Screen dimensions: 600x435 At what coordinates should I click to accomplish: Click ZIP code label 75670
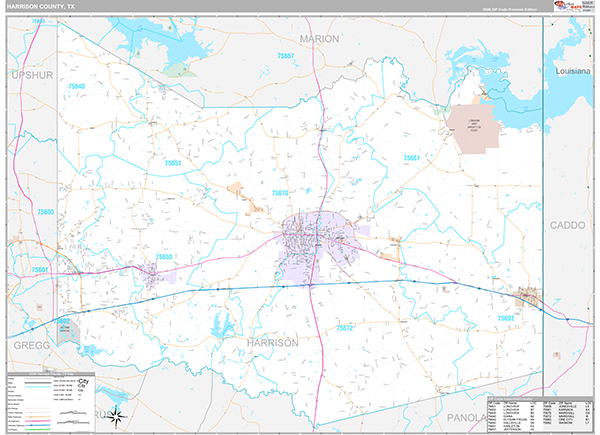[280, 193]
